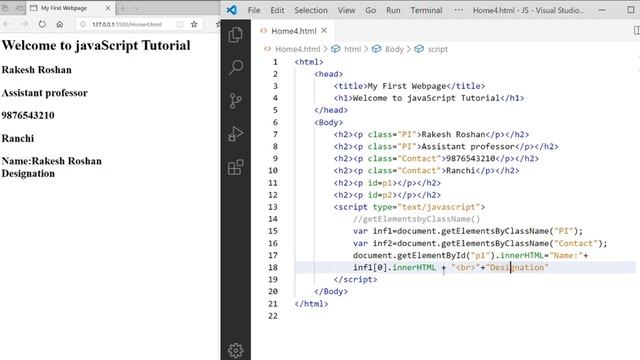The width and height of the screenshot is (640, 360).
Task: Open a new browser tab
Action: pos(122,8)
